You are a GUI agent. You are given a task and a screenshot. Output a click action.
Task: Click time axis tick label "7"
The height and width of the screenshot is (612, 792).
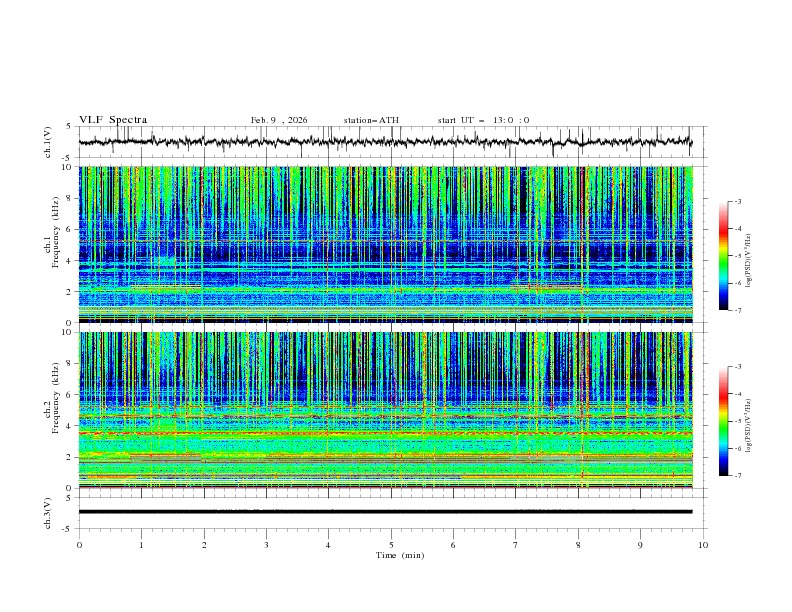(516, 545)
